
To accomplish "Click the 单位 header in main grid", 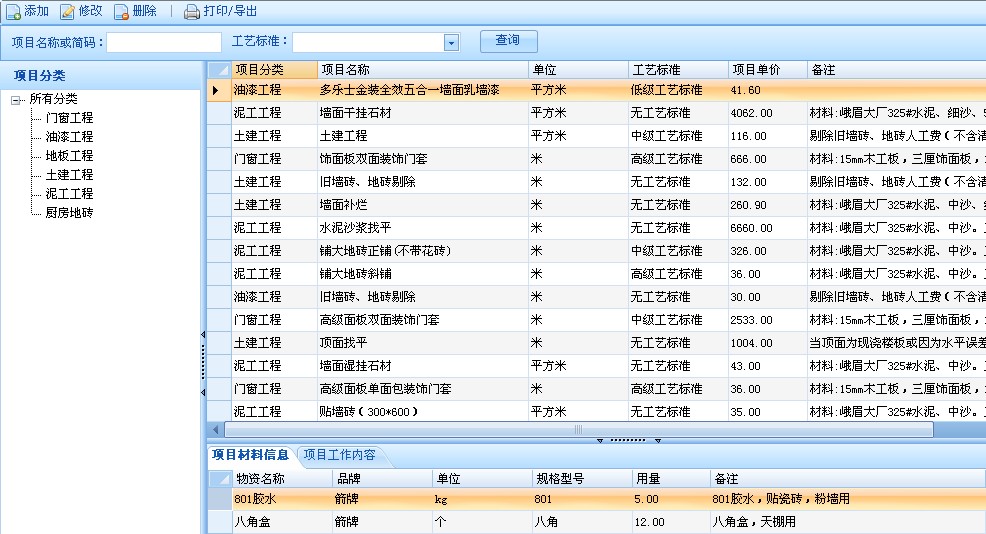I will (x=579, y=70).
